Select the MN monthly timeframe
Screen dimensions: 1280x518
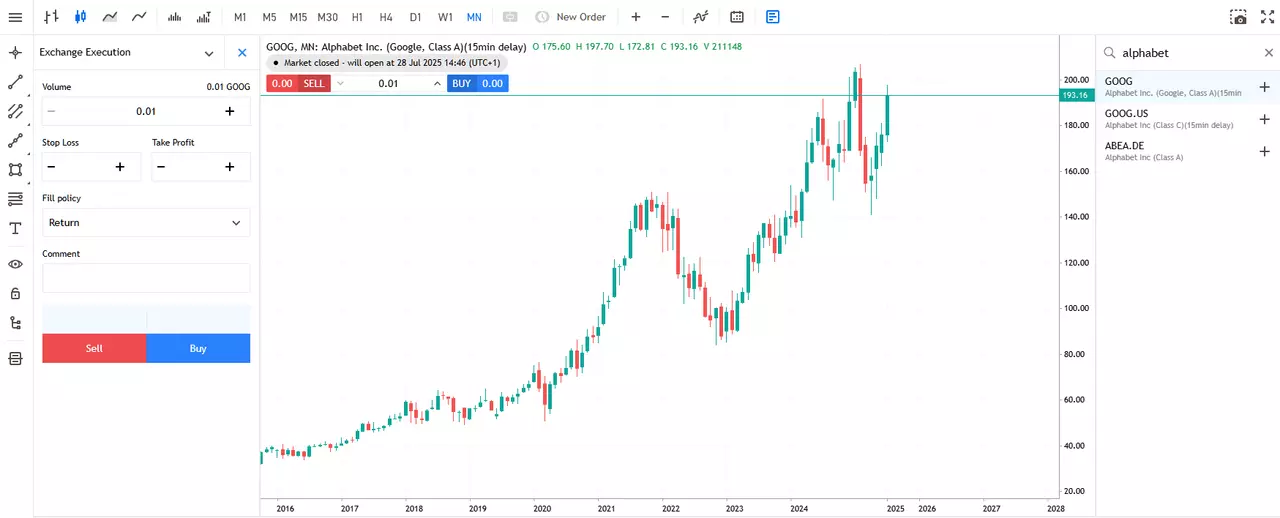474,17
